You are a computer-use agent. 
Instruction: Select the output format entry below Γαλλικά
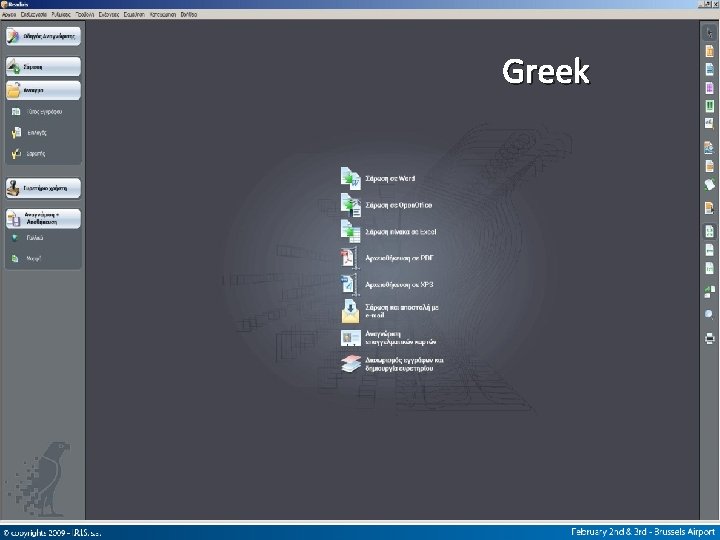27,259
